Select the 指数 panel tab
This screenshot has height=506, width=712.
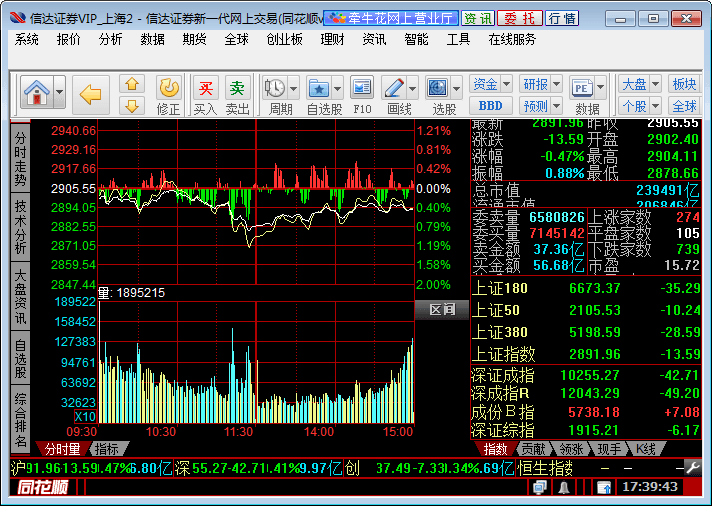click(495, 449)
